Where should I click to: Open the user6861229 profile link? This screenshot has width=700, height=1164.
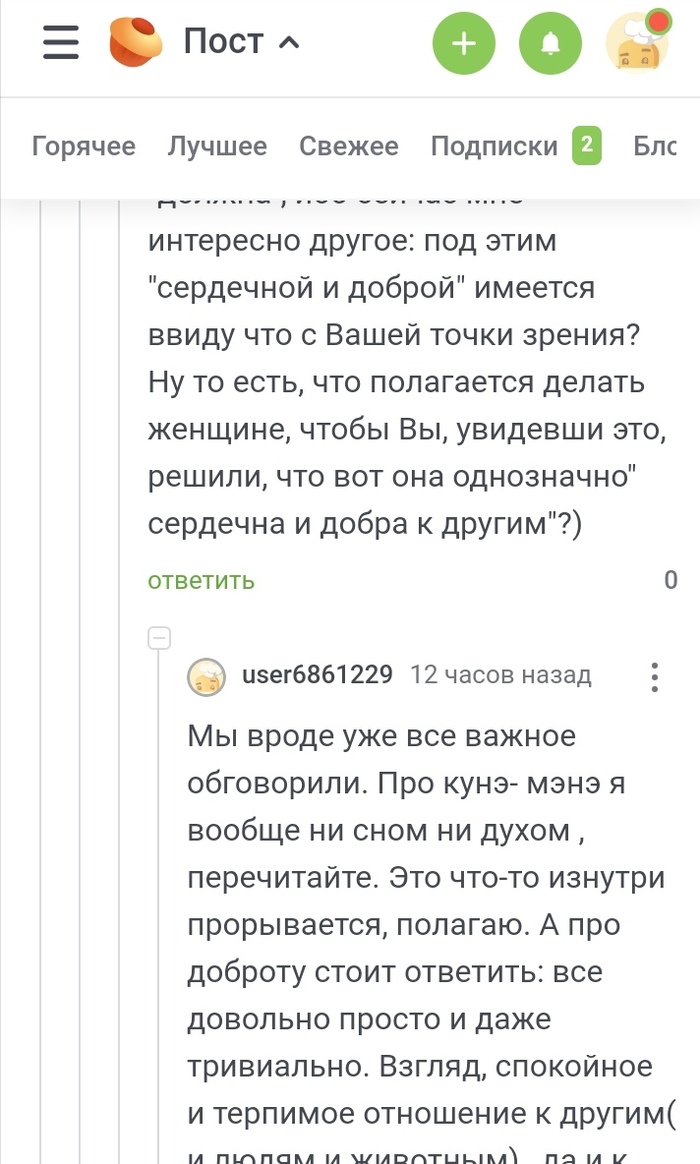click(x=317, y=675)
